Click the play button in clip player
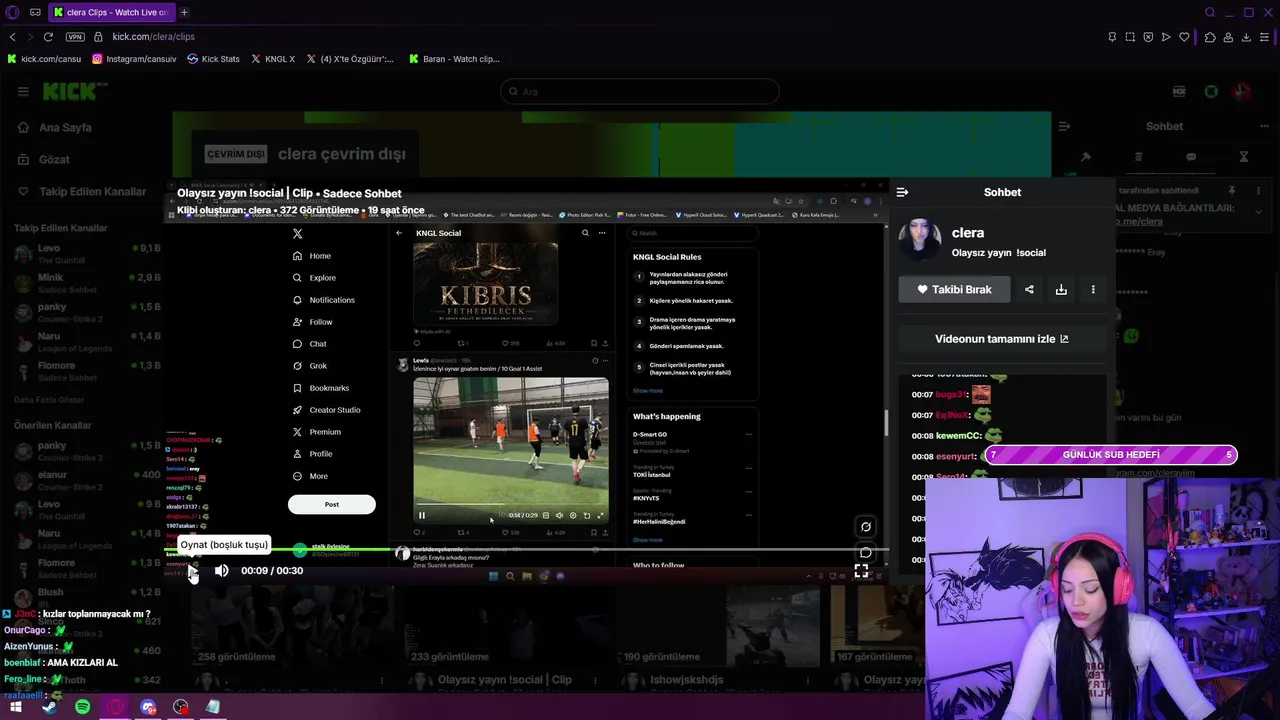The height and width of the screenshot is (720, 1280). [193, 571]
